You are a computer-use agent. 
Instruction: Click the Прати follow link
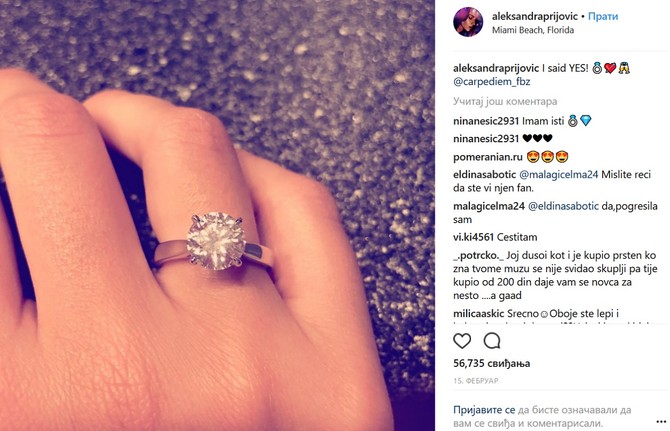603,16
